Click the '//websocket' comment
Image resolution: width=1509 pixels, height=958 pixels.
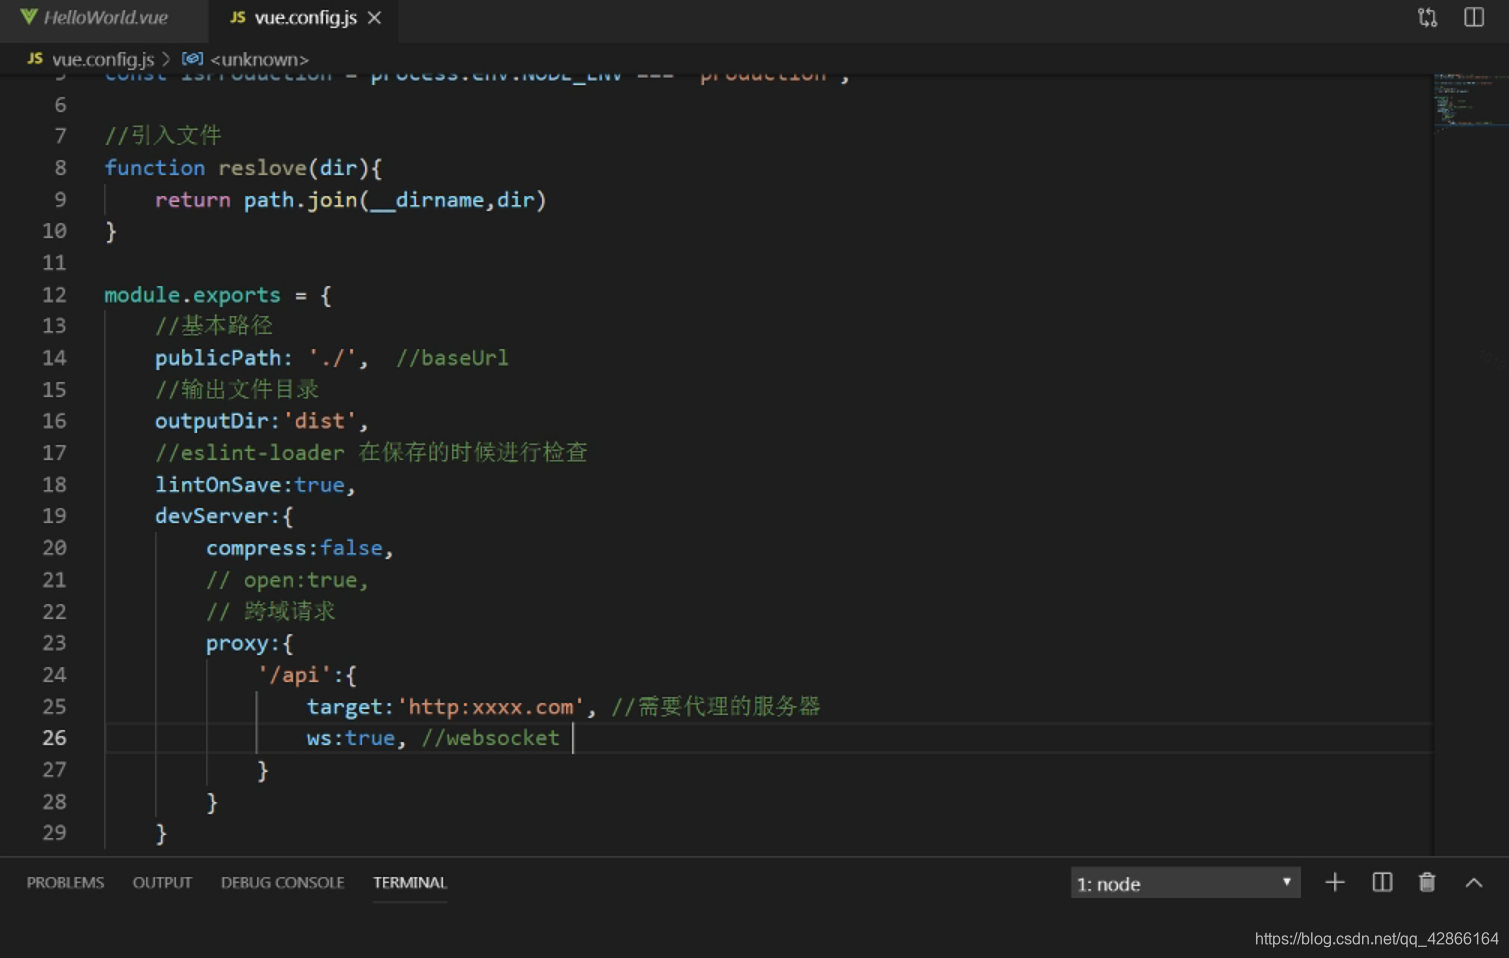(x=490, y=738)
